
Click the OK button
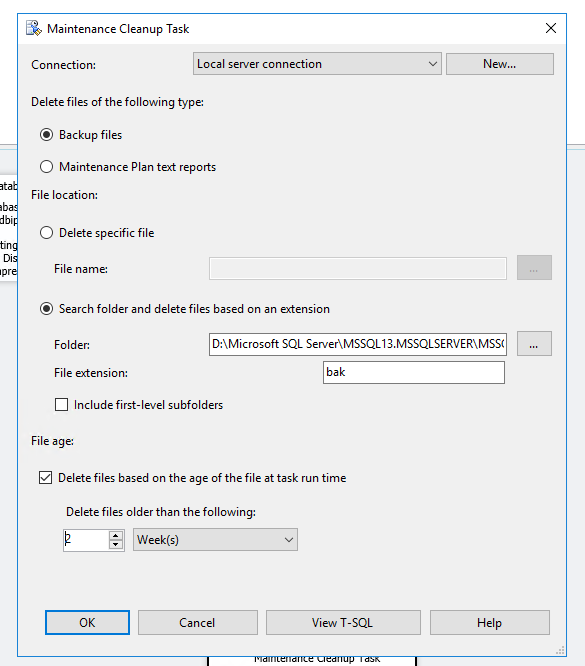87,623
